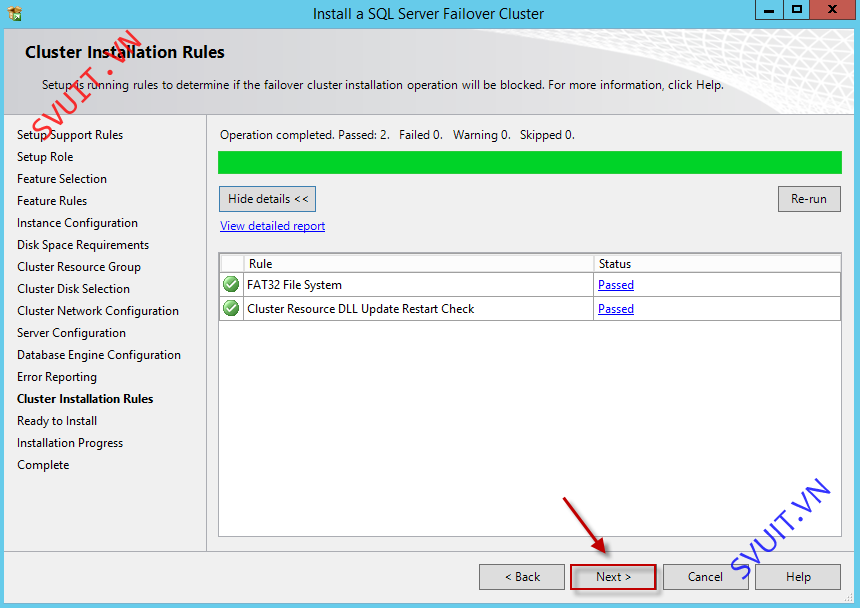Click the green check icon beside Cluster Resource DLL Update
Viewport: 860px width, 608px height.
coord(231,309)
